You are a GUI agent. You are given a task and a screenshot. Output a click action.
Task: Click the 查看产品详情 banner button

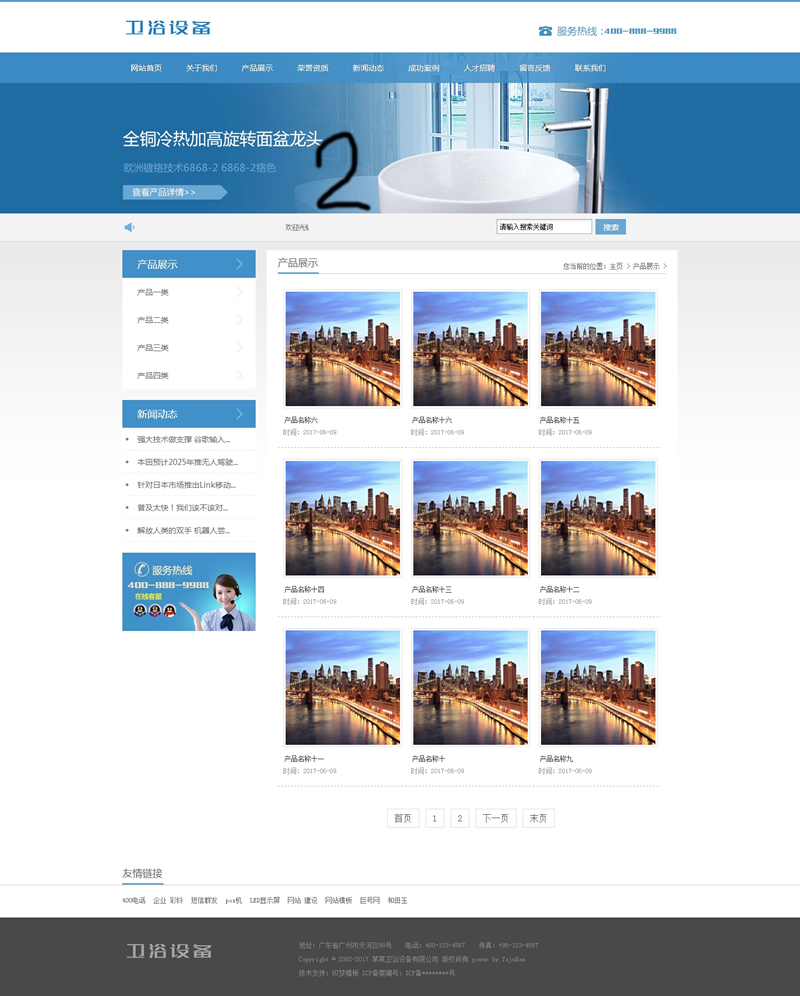coord(170,192)
